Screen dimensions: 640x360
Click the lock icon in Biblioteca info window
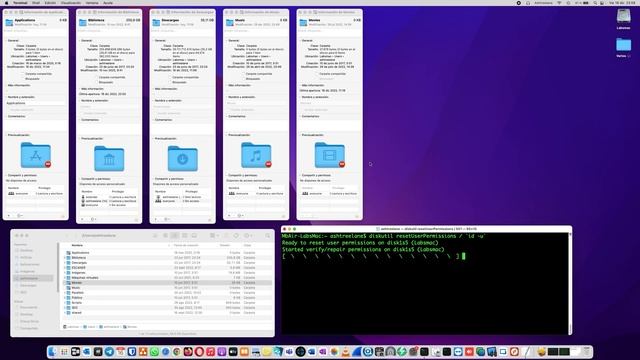136,220
